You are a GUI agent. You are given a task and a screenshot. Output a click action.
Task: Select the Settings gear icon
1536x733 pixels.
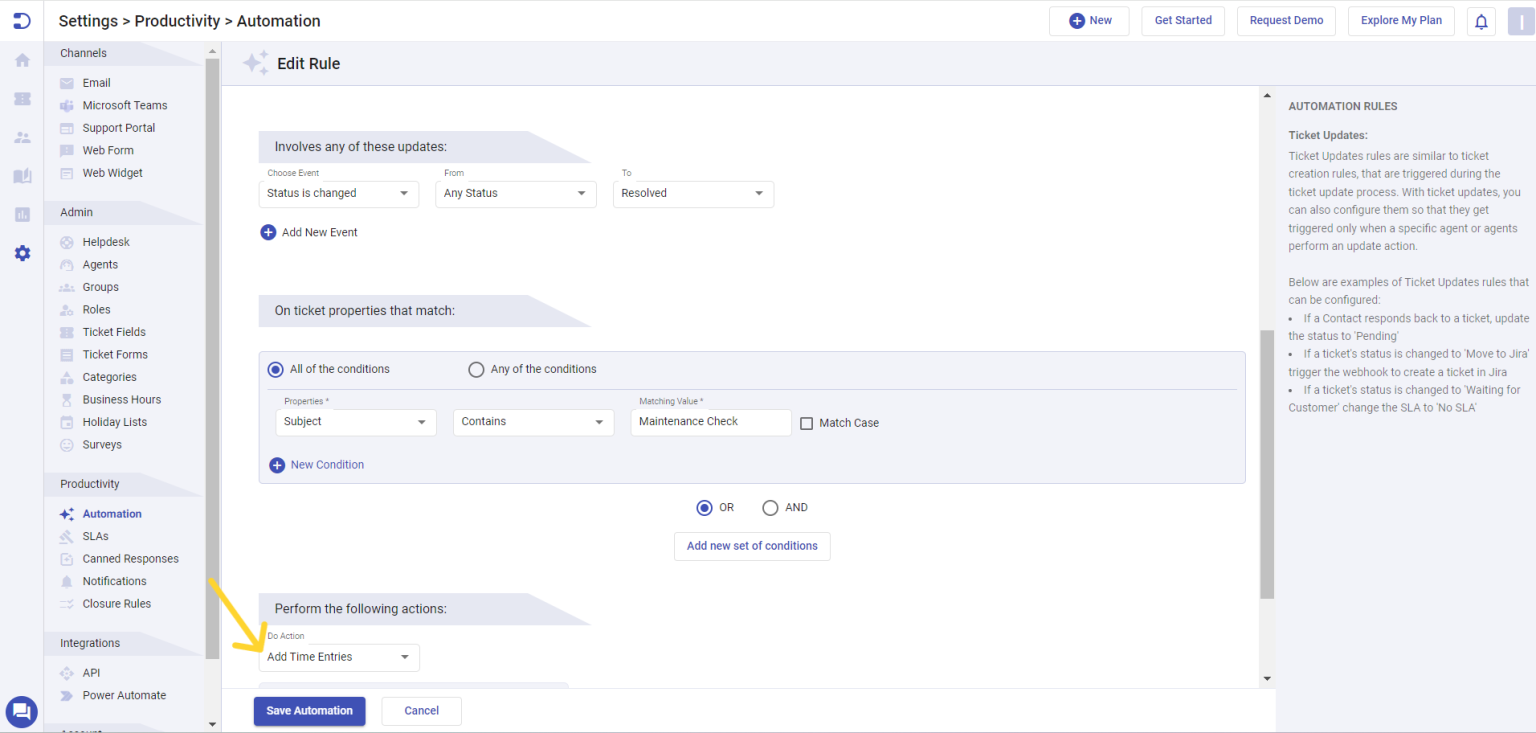click(x=21, y=253)
